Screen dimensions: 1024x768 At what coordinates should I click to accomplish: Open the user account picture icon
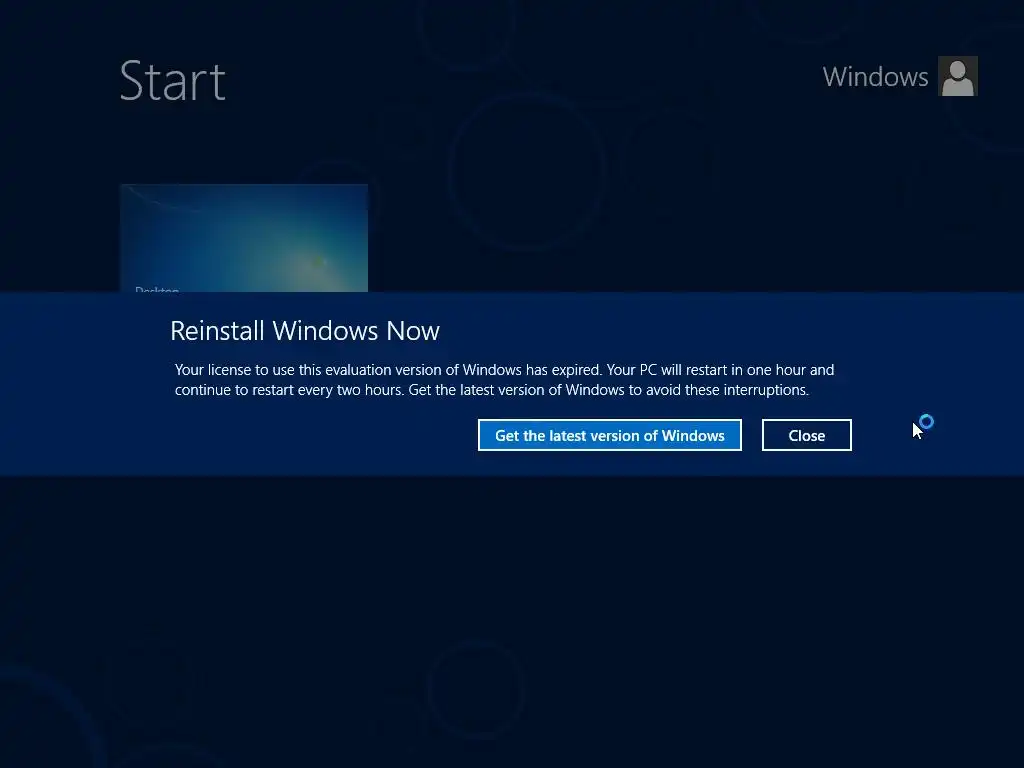(x=957, y=76)
